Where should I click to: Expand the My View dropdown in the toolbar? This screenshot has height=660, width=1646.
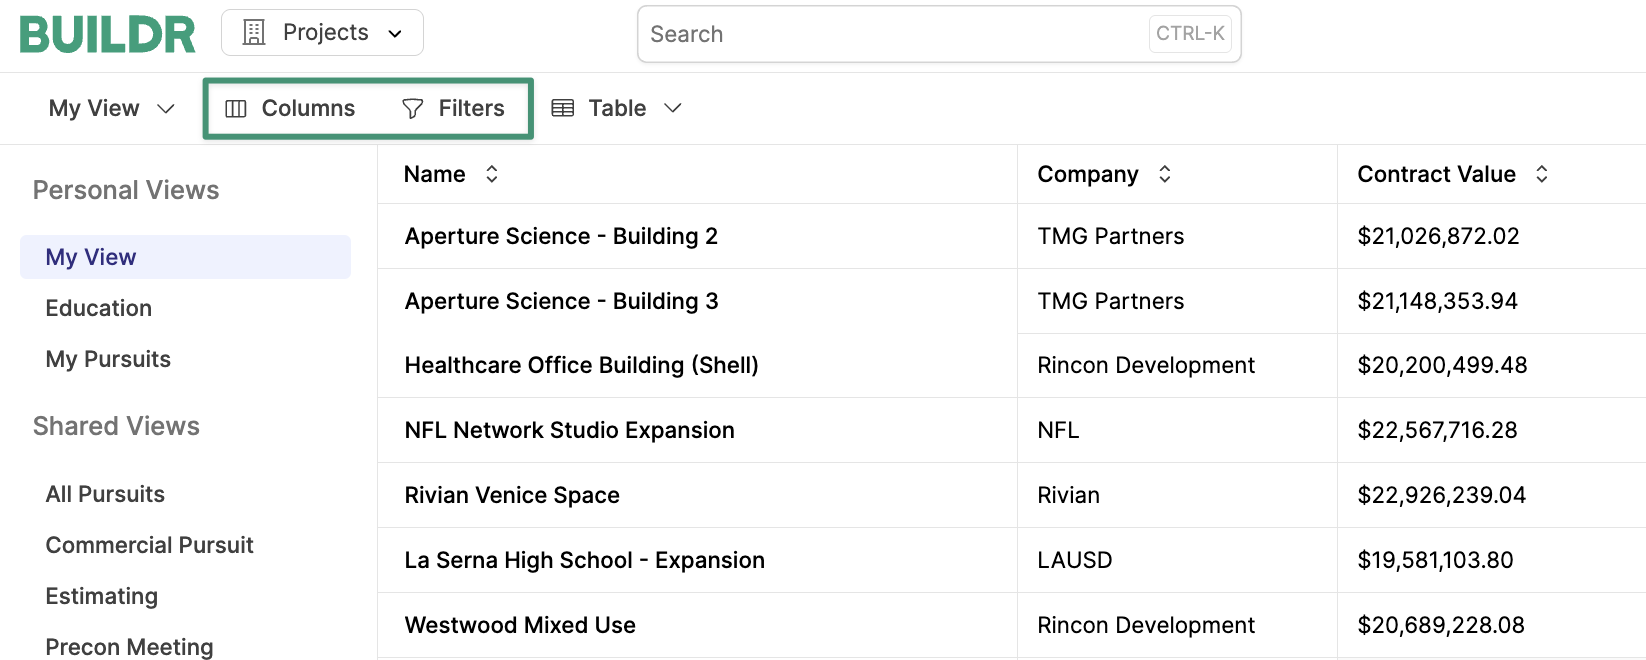pos(166,108)
